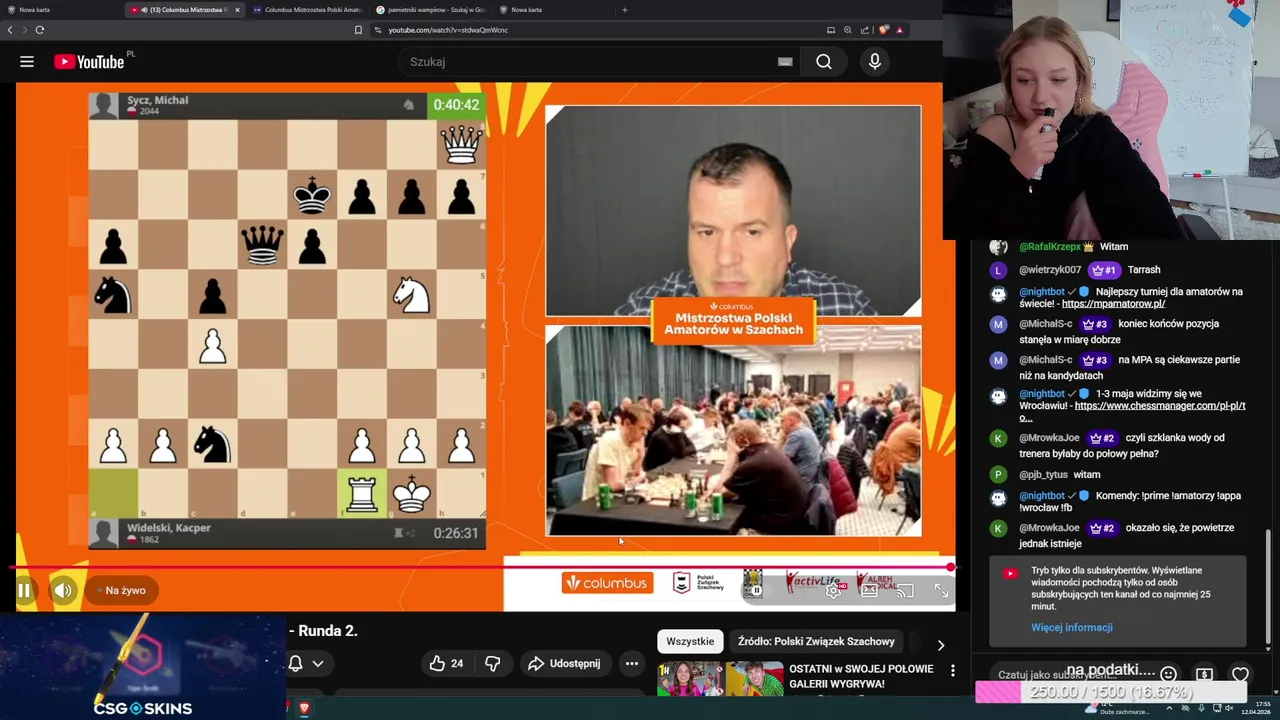
Task: Close the Columbus Mistrzostwa YouTube tab
Action: coord(237,10)
